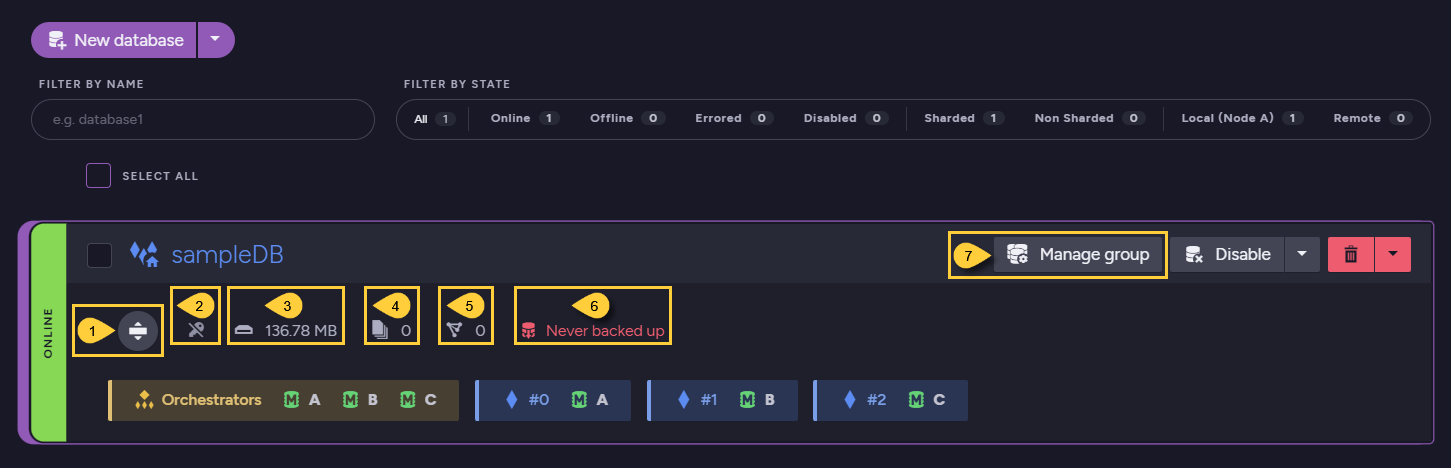The width and height of the screenshot is (1451, 468).
Task: Select Orchestrator node B
Action: click(360, 400)
